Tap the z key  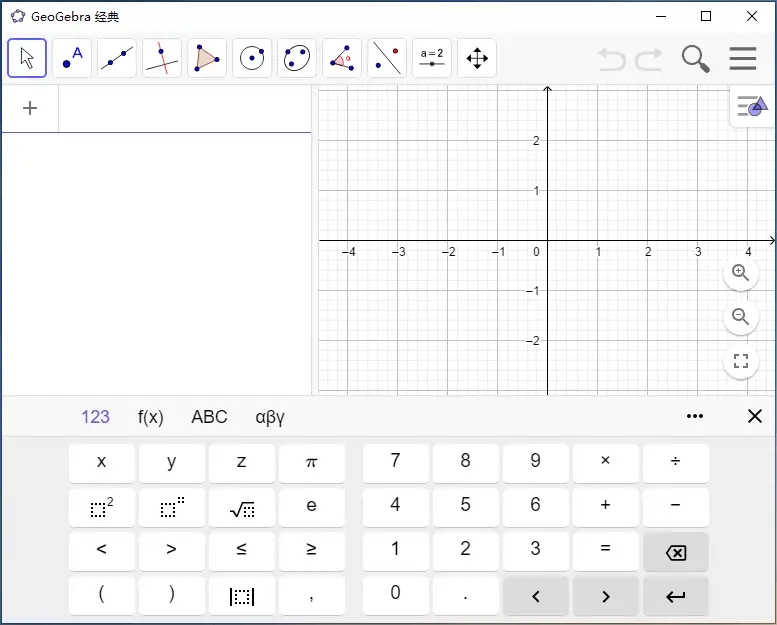pos(241,462)
